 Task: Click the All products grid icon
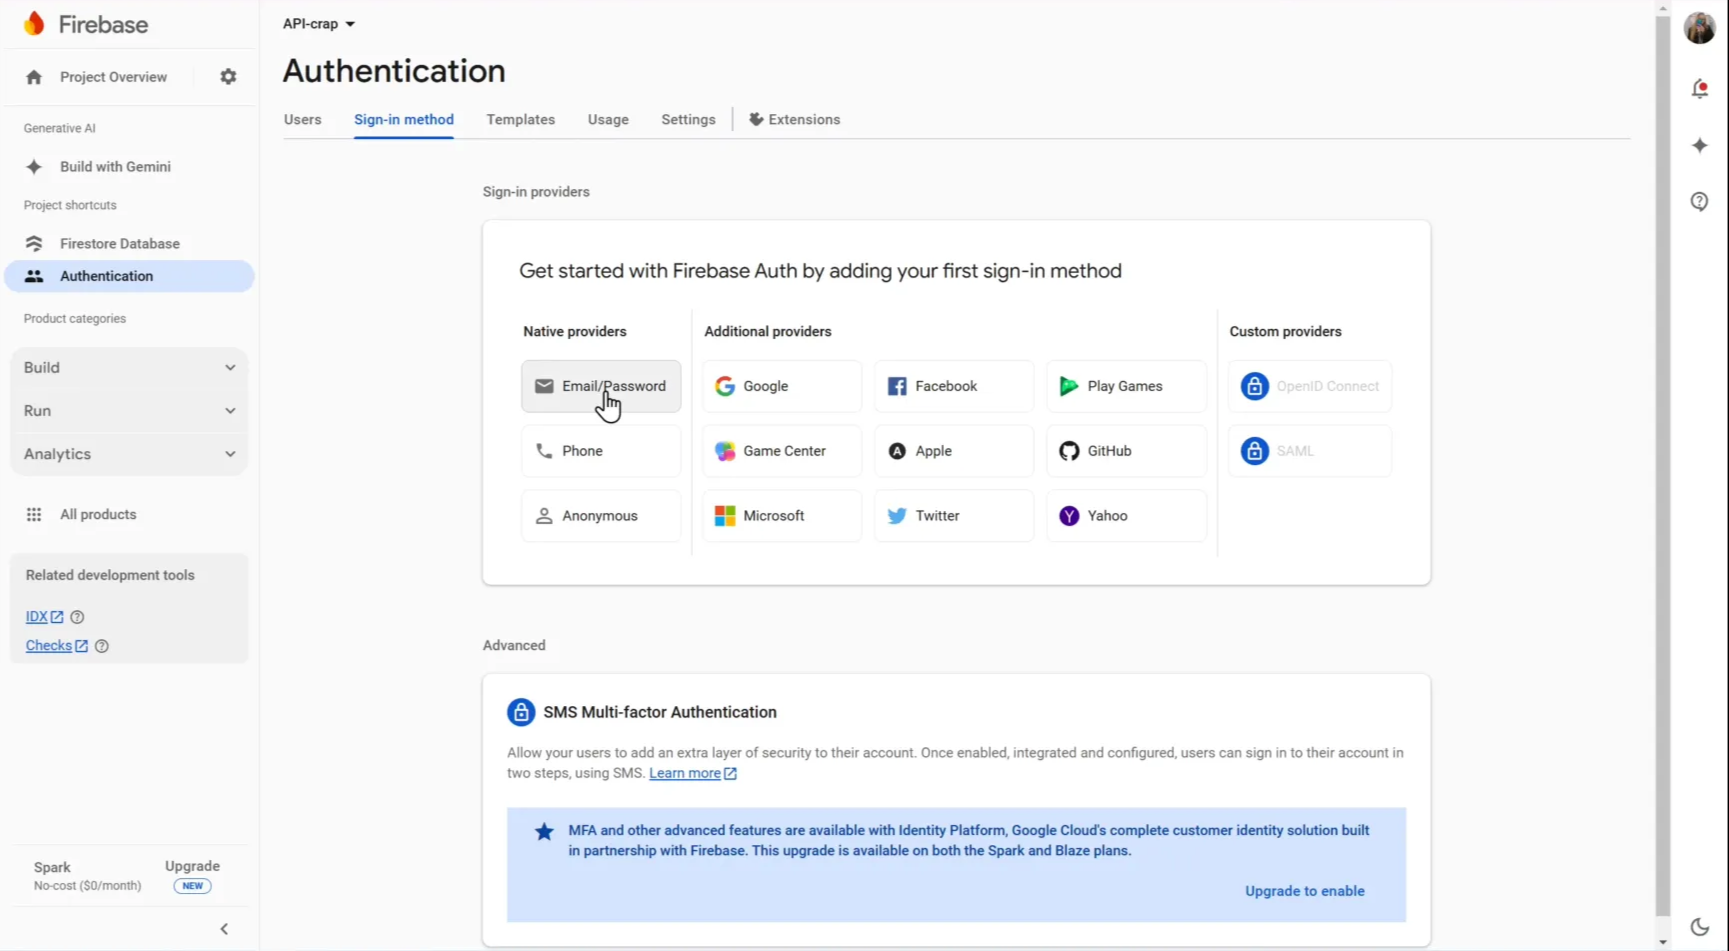(x=34, y=515)
